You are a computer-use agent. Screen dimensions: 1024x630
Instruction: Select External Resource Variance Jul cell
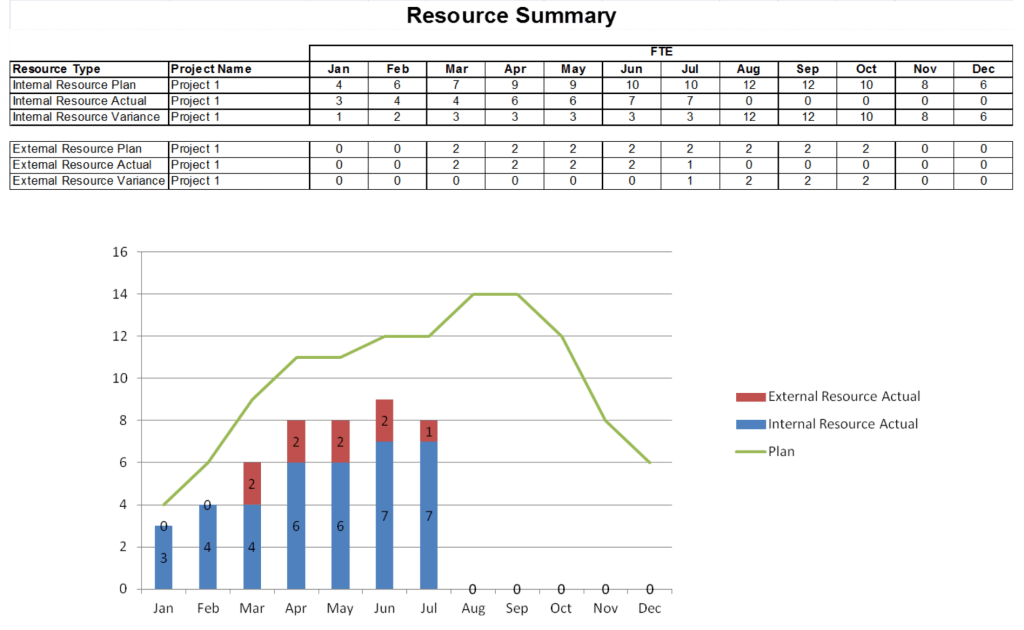coord(690,181)
